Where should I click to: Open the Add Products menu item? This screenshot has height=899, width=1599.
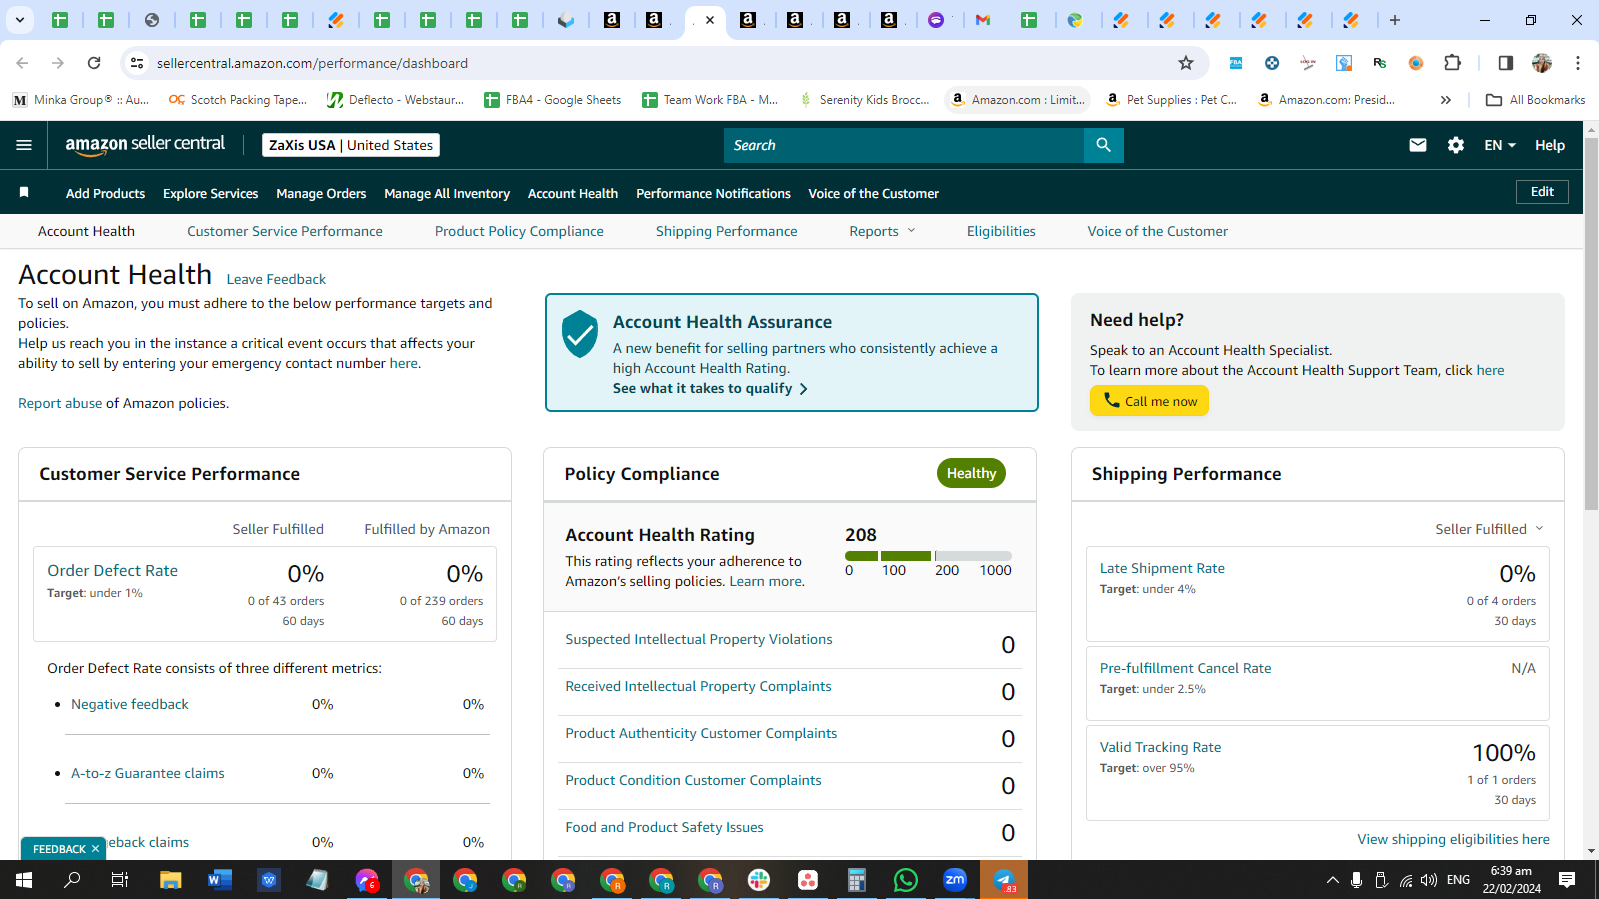(105, 193)
